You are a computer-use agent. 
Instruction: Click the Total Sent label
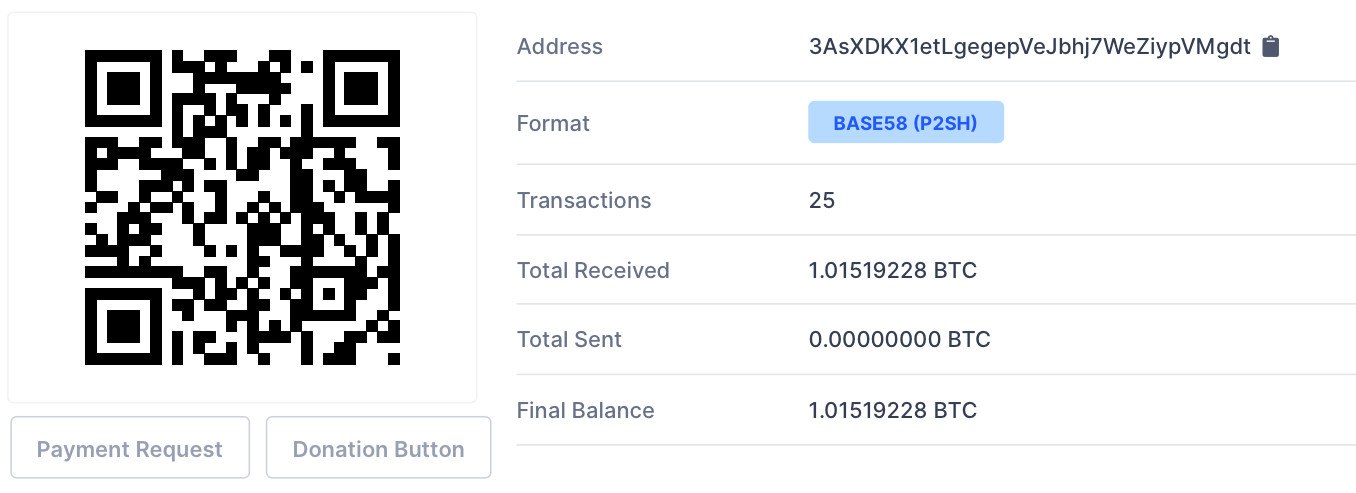[569, 339]
